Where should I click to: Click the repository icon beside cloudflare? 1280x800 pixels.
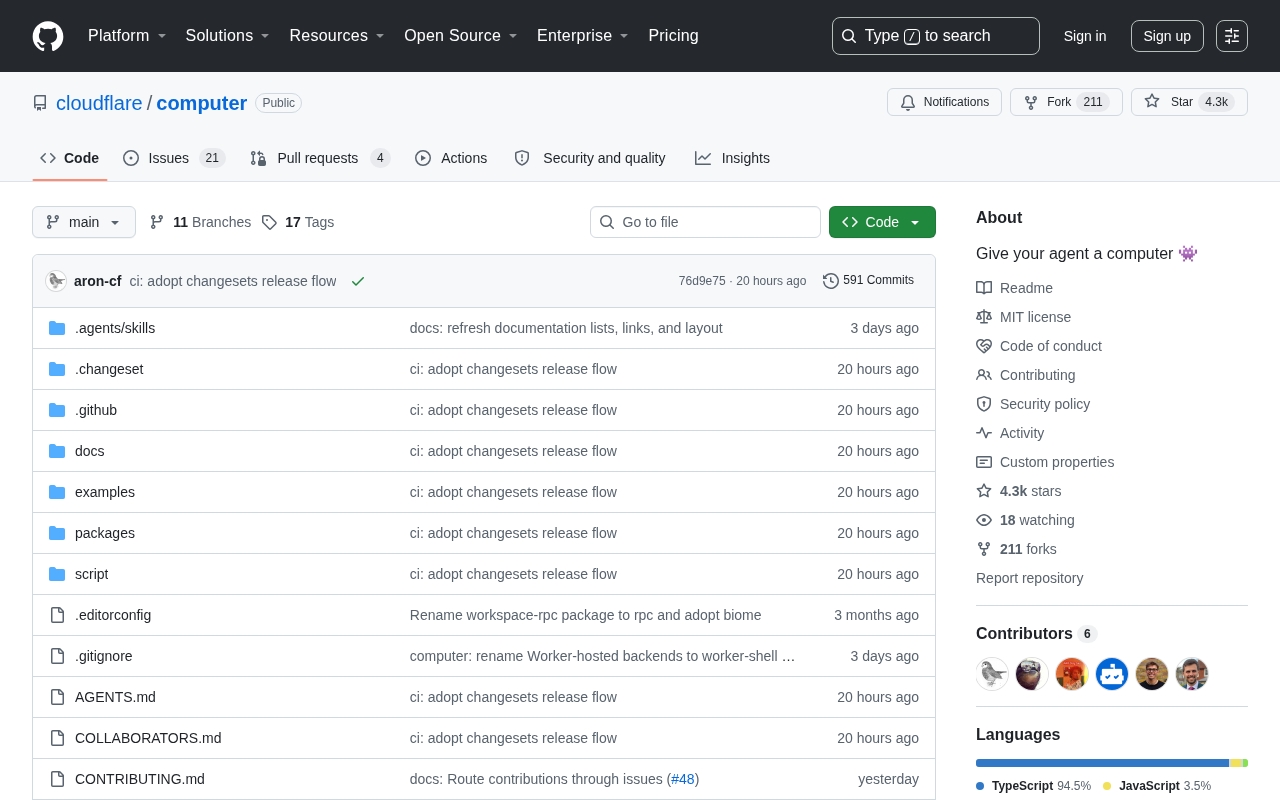point(40,103)
